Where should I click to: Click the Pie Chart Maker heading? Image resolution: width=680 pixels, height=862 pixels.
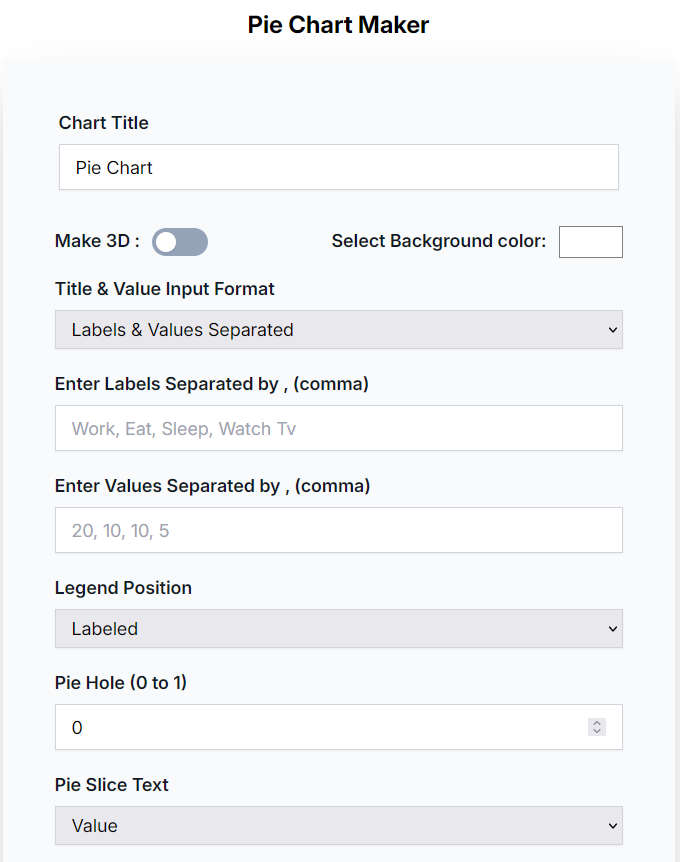click(338, 25)
